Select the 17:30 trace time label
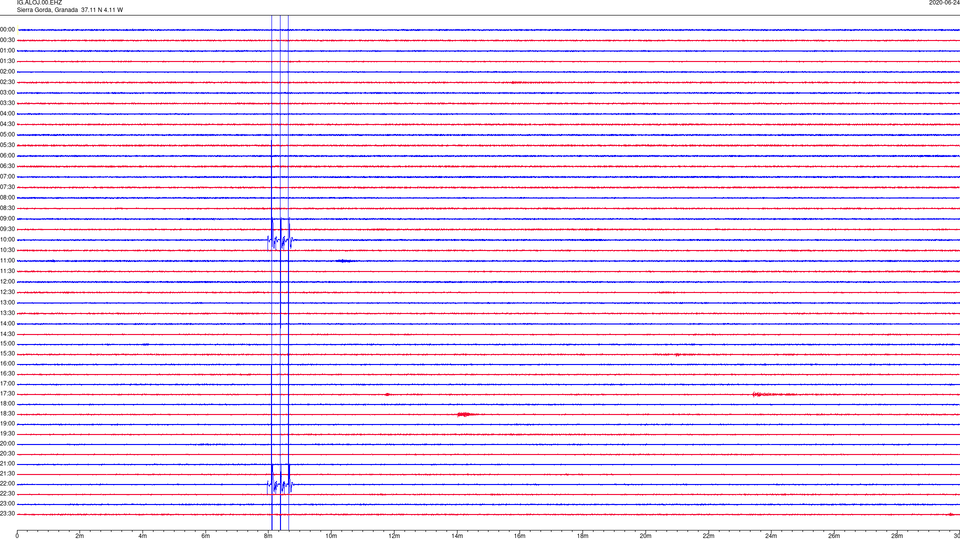 [x=8, y=394]
